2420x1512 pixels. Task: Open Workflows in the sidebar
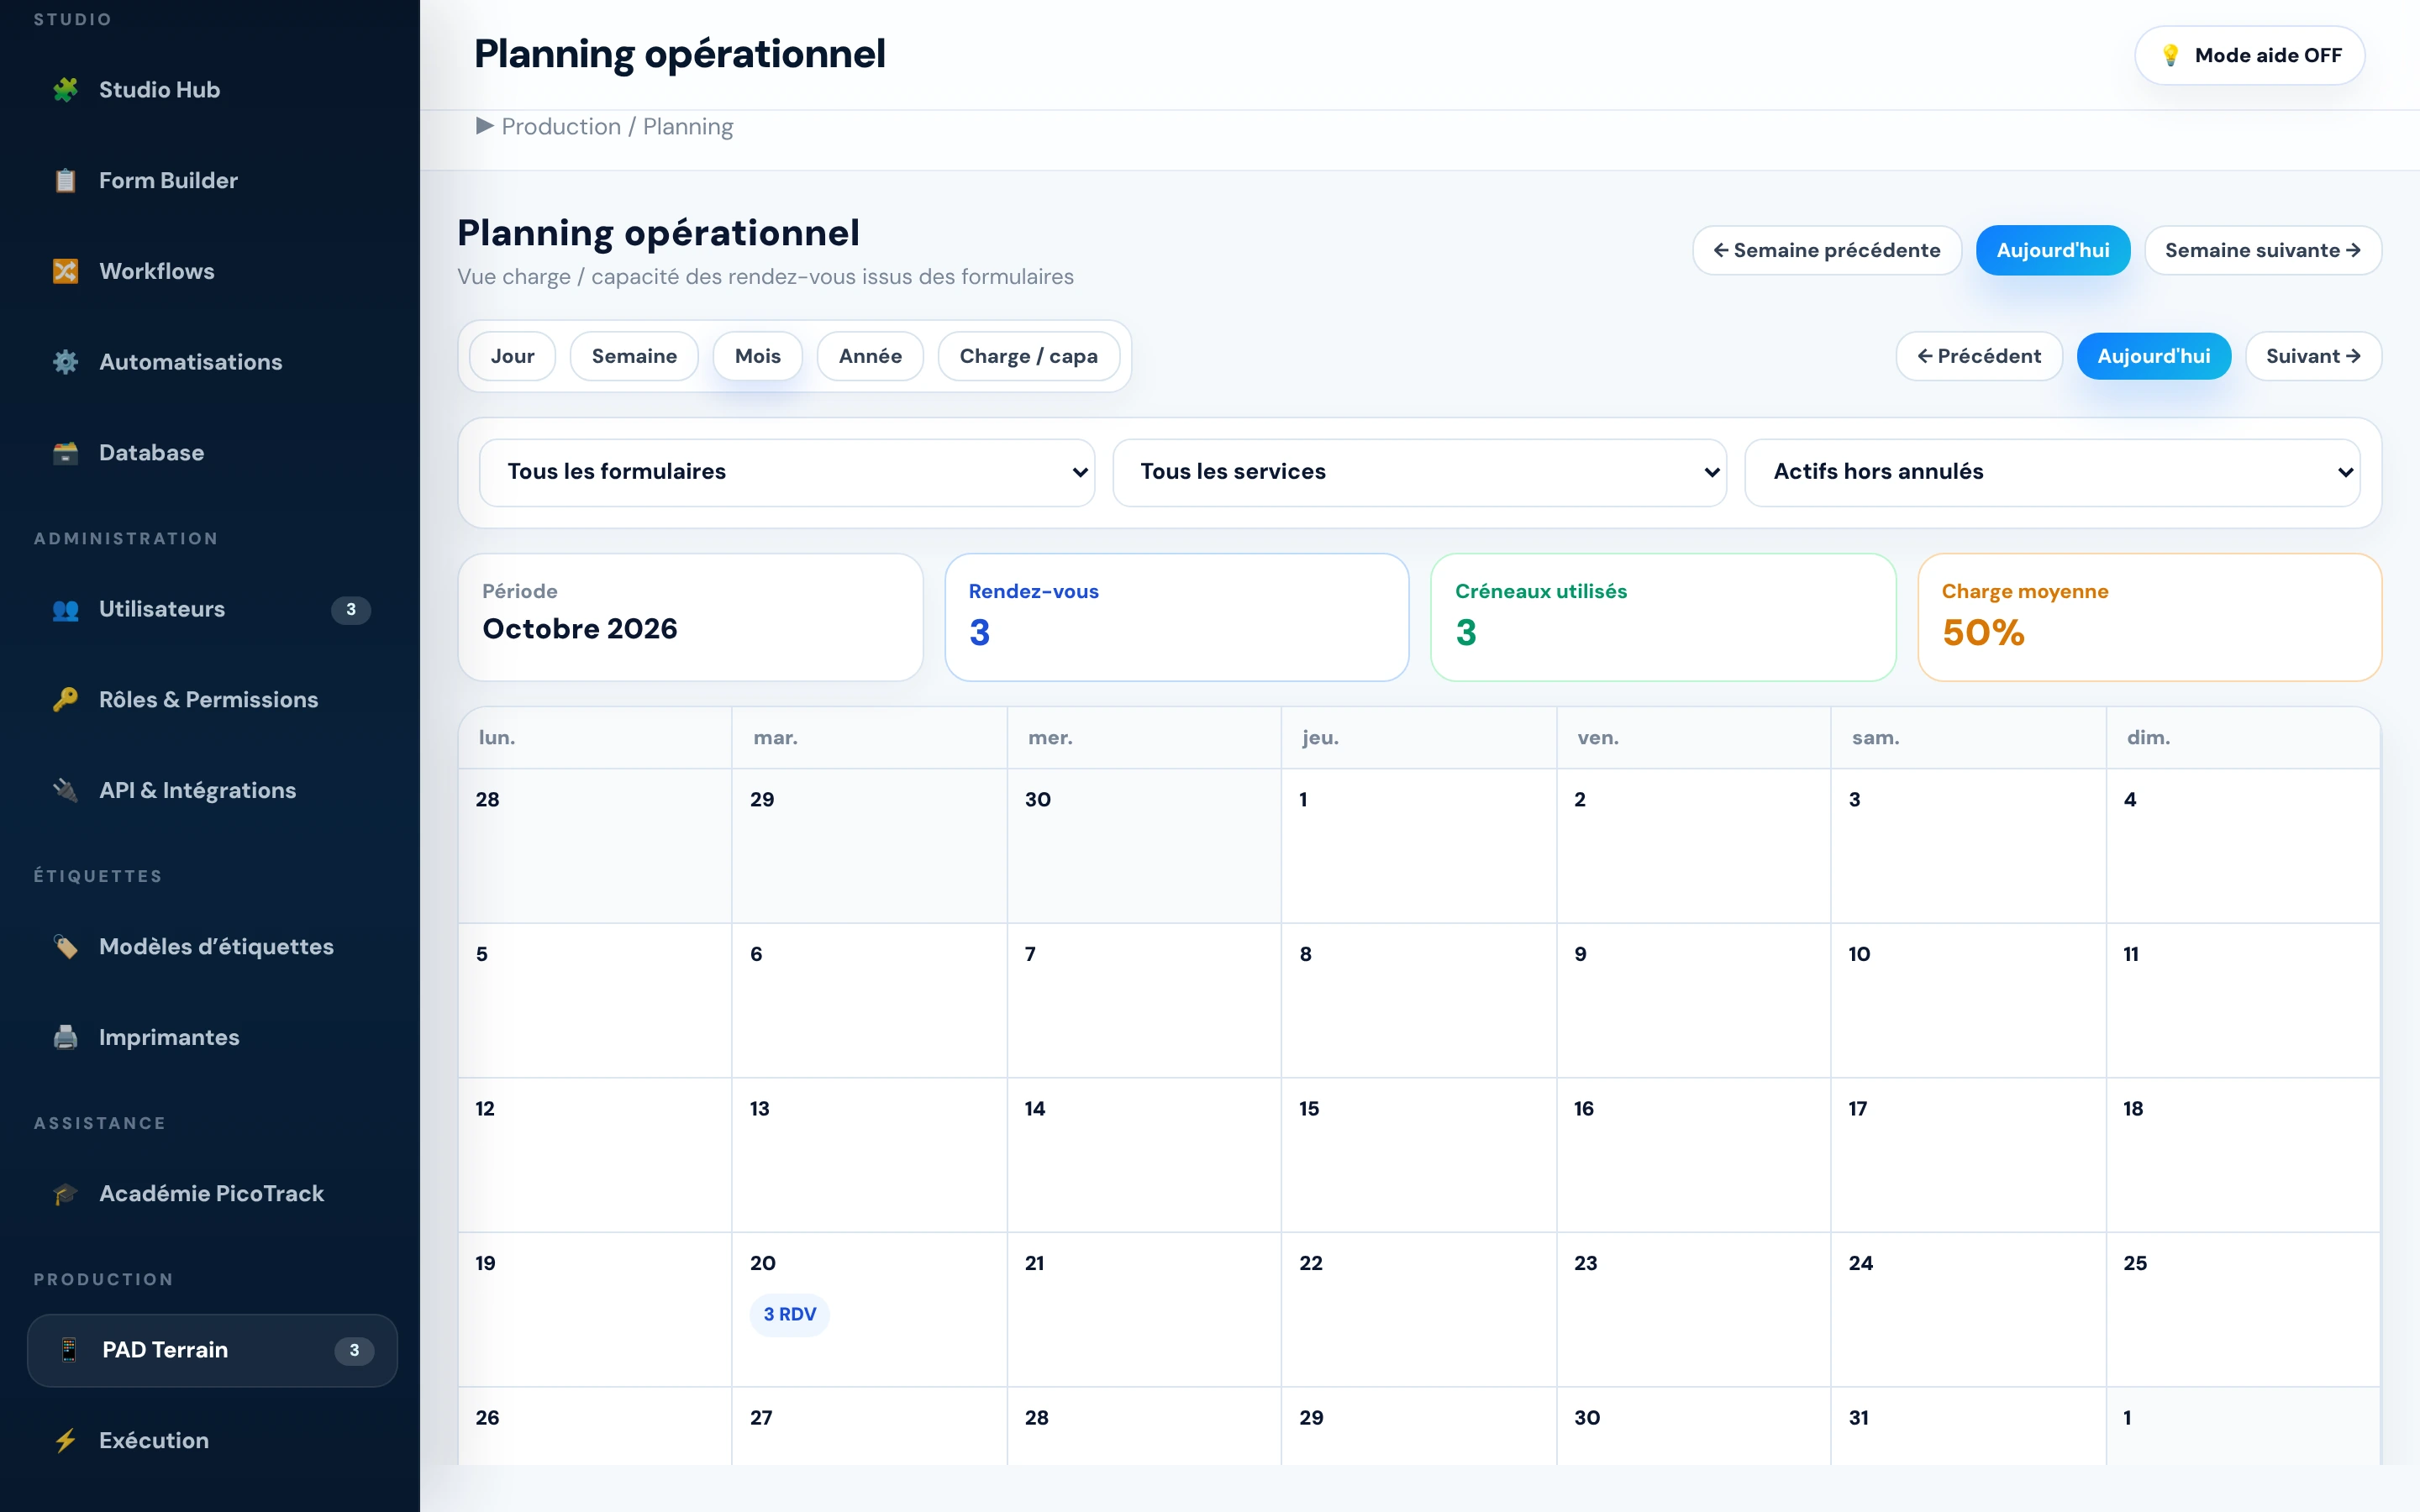pos(212,271)
